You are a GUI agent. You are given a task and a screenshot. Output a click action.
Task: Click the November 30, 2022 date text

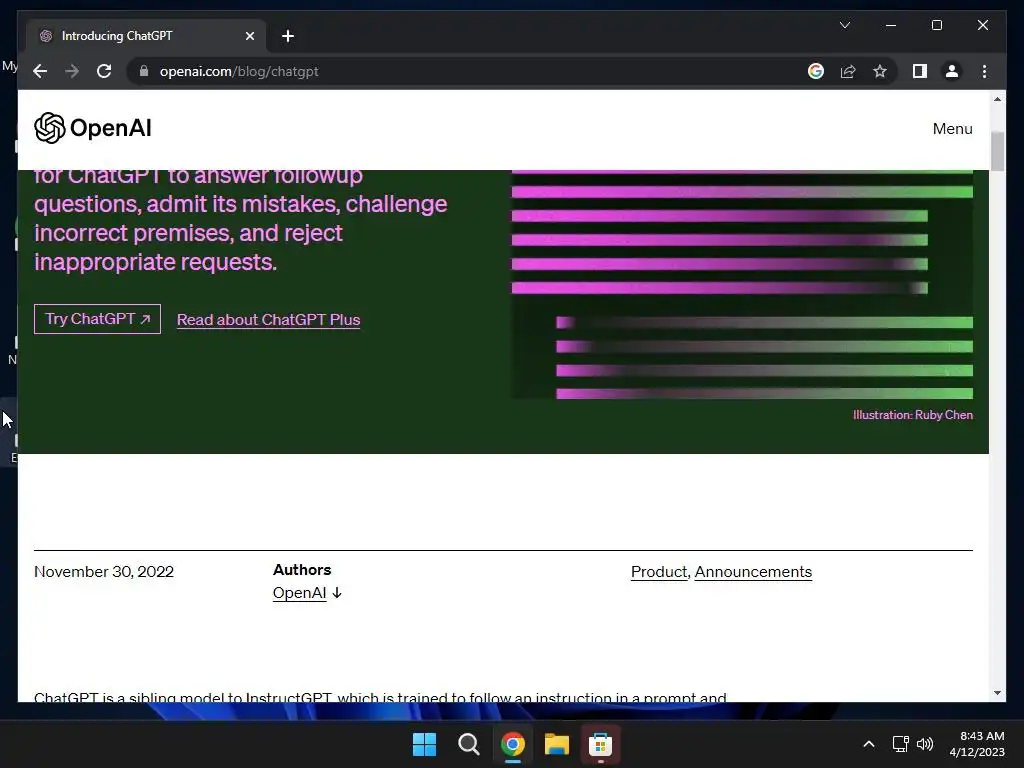104,571
